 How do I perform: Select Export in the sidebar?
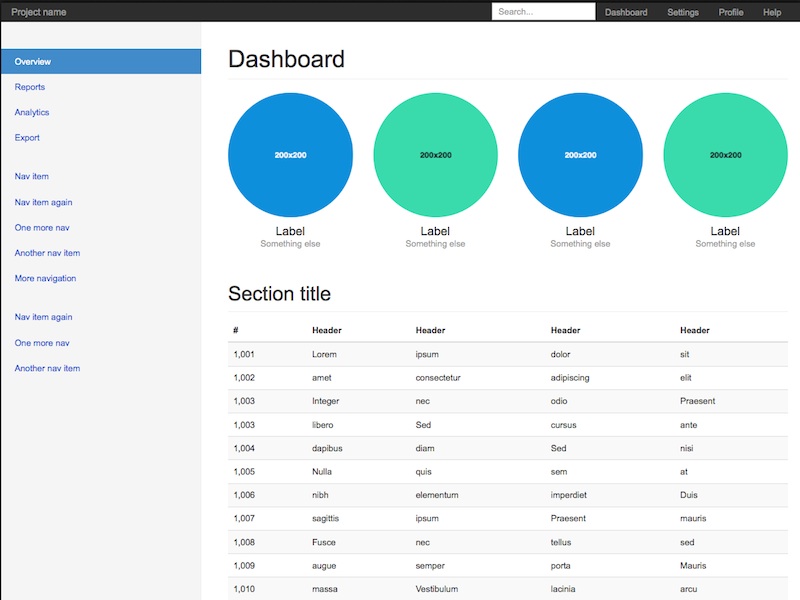[x=27, y=138]
